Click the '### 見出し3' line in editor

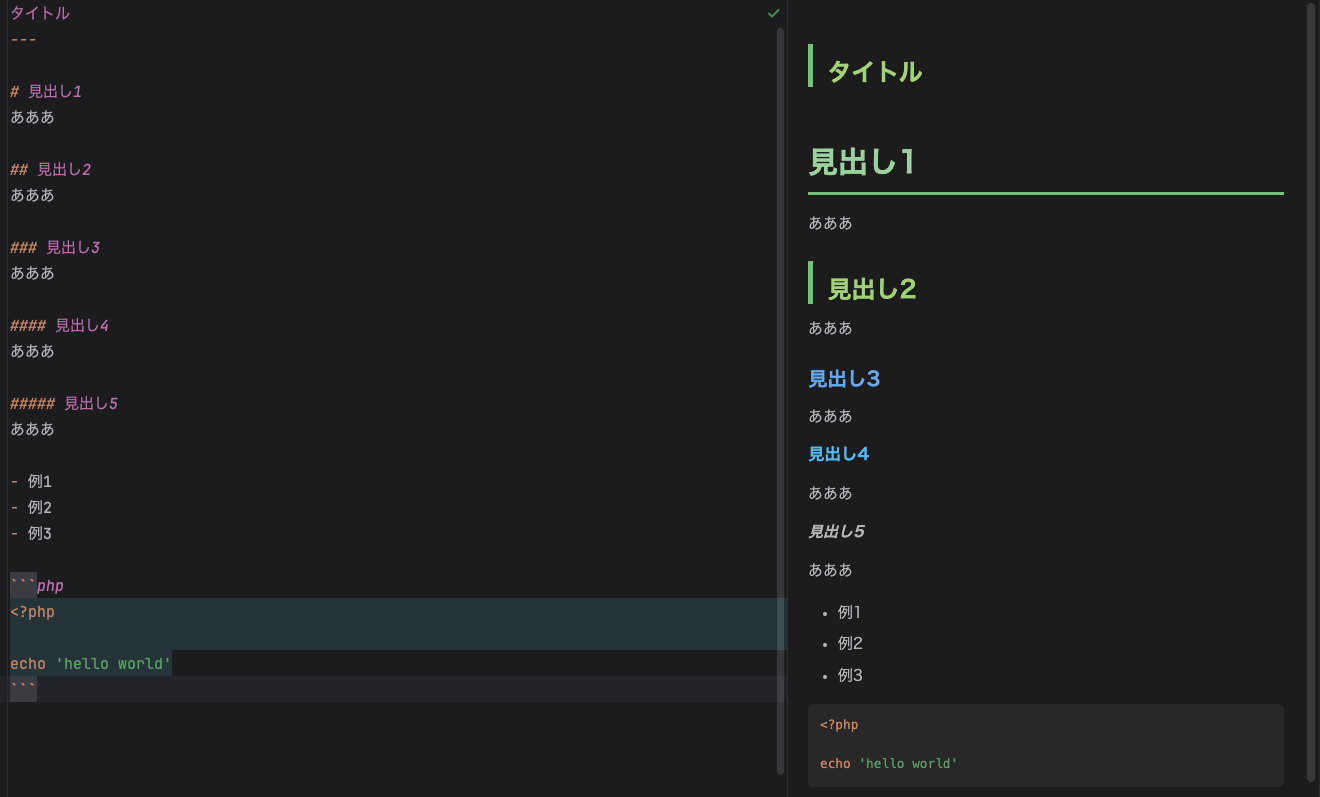55,247
